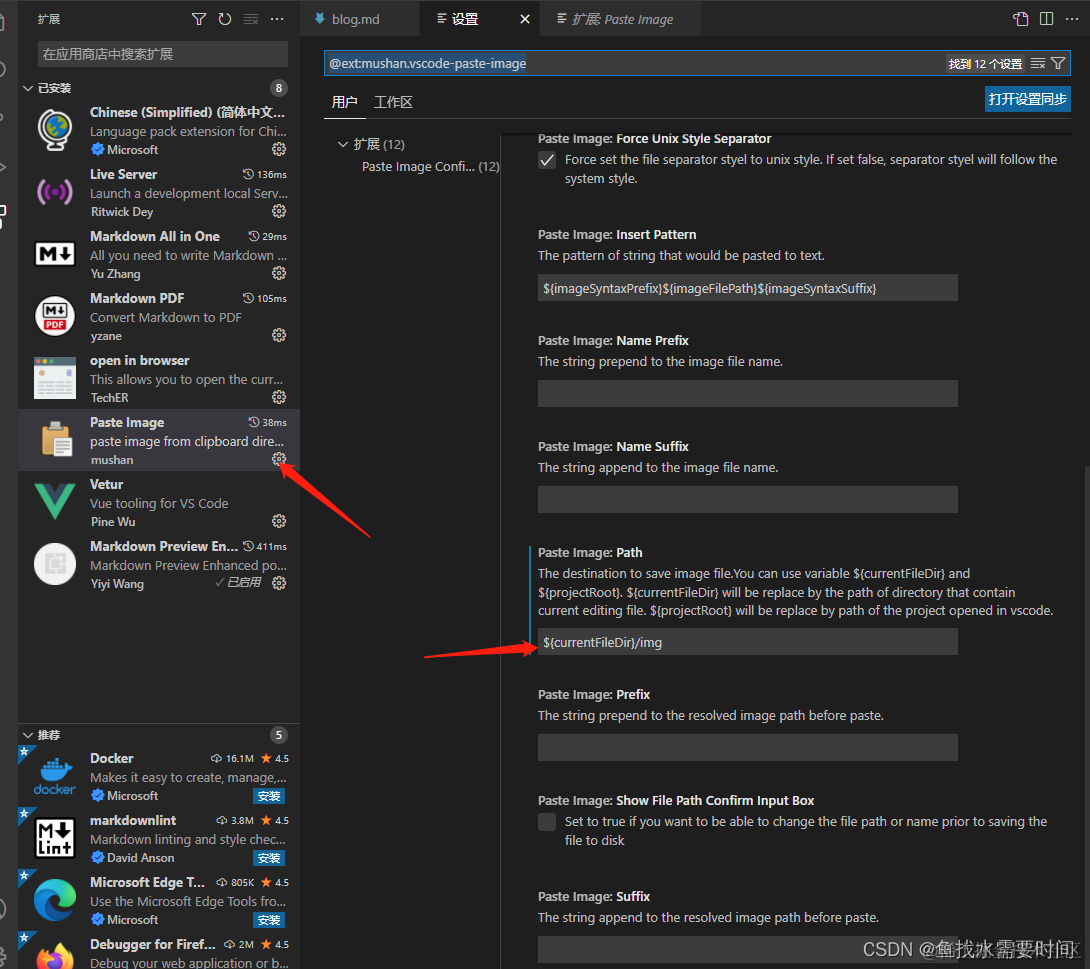
Task: Filter the settings search results
Action: 1058,63
